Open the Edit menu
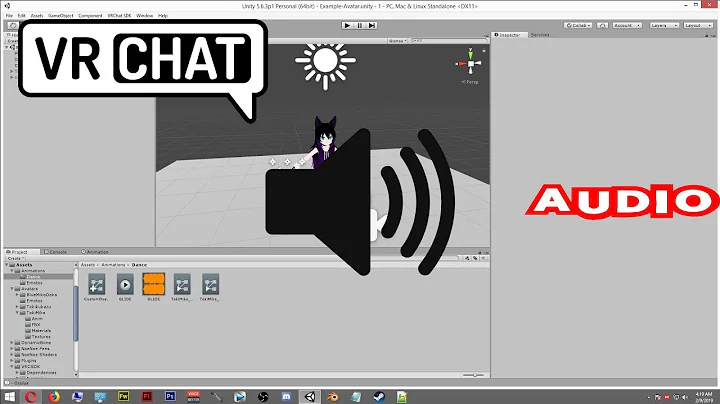Viewport: 720px width, 404px height. coord(22,16)
